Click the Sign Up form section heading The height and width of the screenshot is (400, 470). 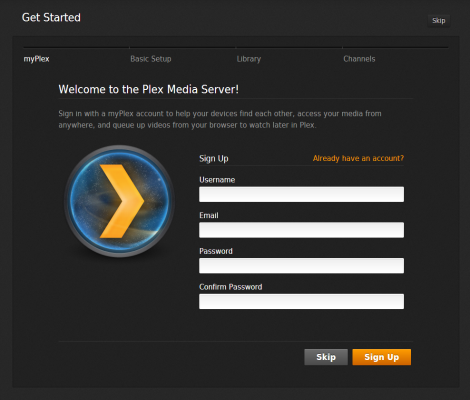coord(214,158)
